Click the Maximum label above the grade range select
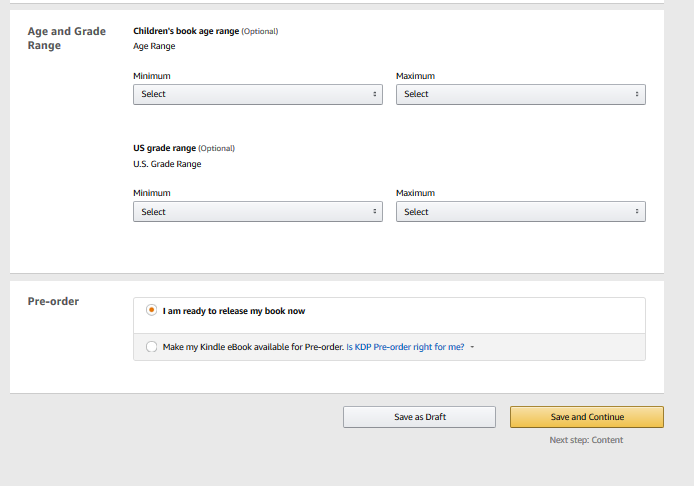Screen dimensions: 694x486 [415, 193]
